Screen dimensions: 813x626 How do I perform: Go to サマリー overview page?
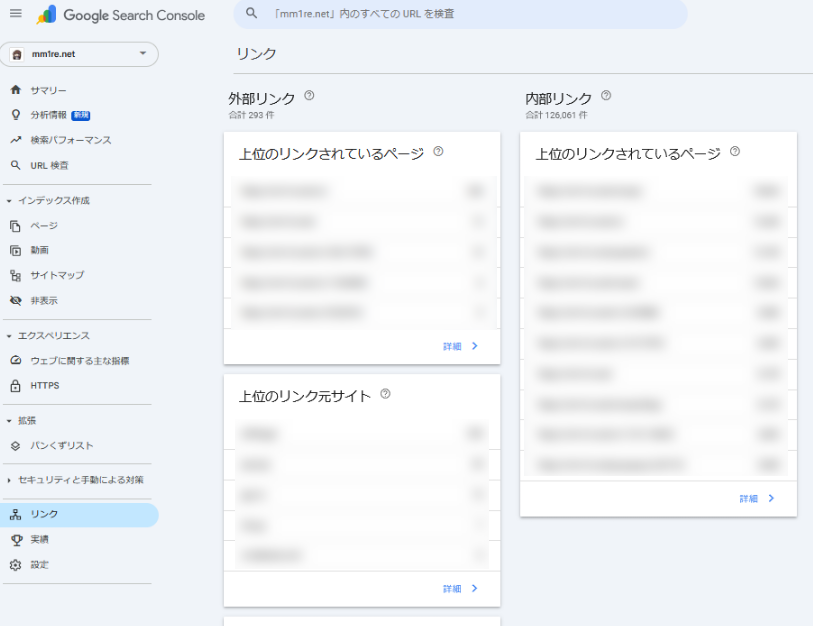click(48, 90)
